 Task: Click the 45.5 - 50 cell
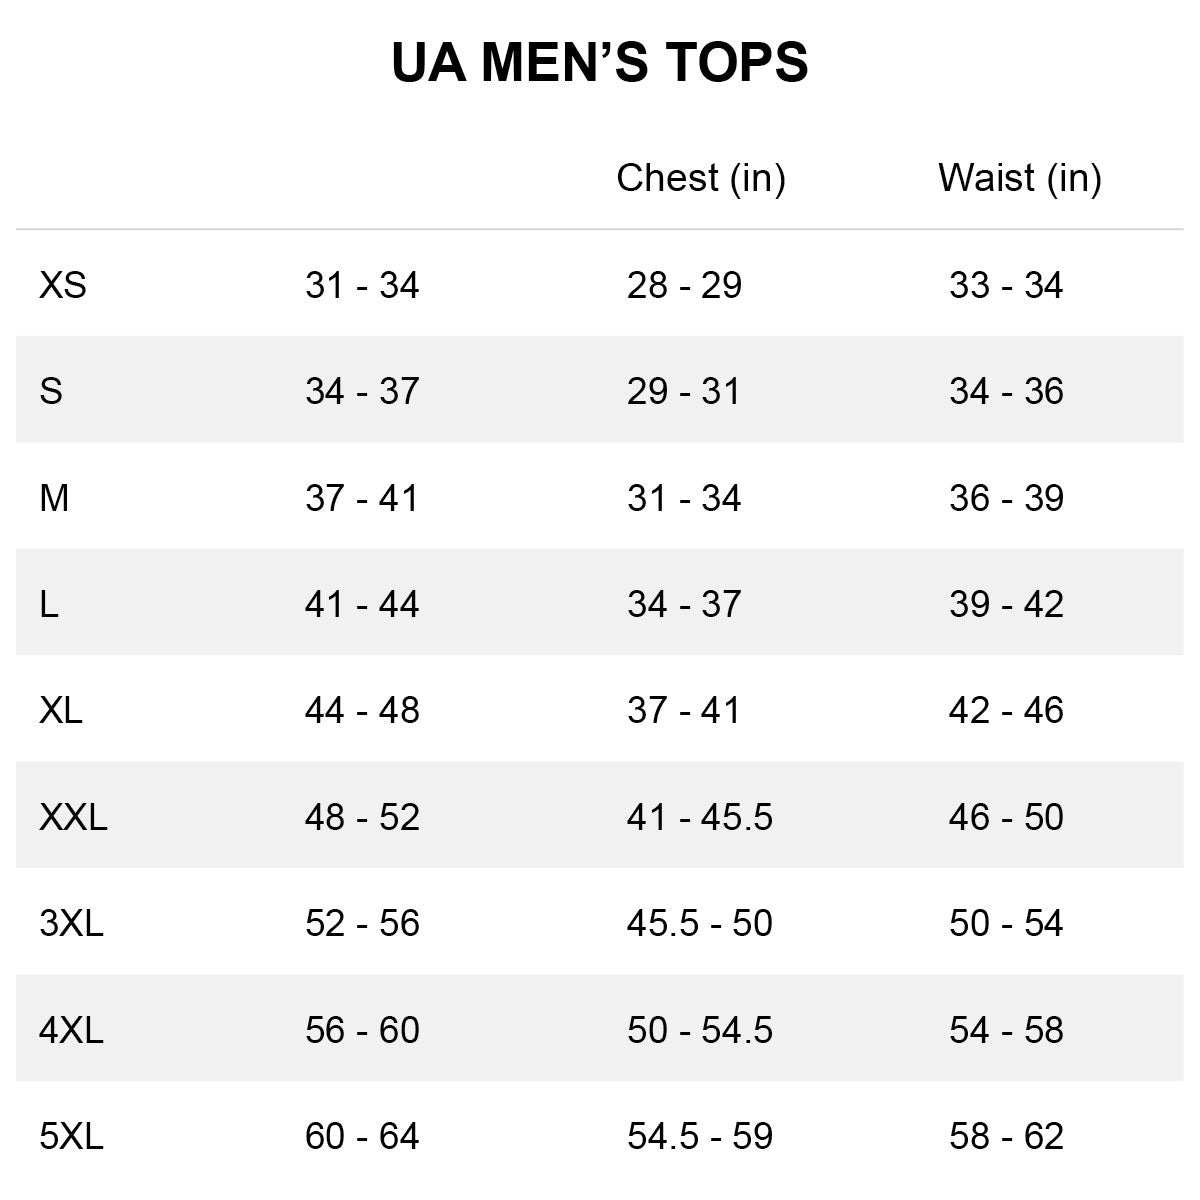pos(699,923)
